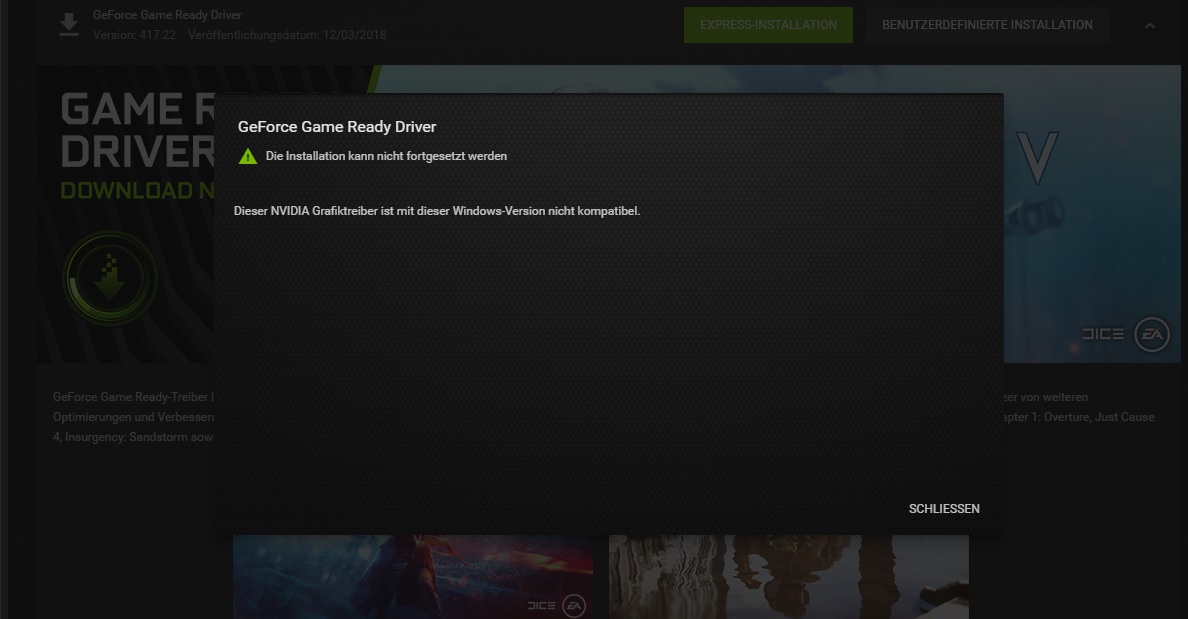Open the Battlefield soldier thumbnail below dialog

coord(413,577)
